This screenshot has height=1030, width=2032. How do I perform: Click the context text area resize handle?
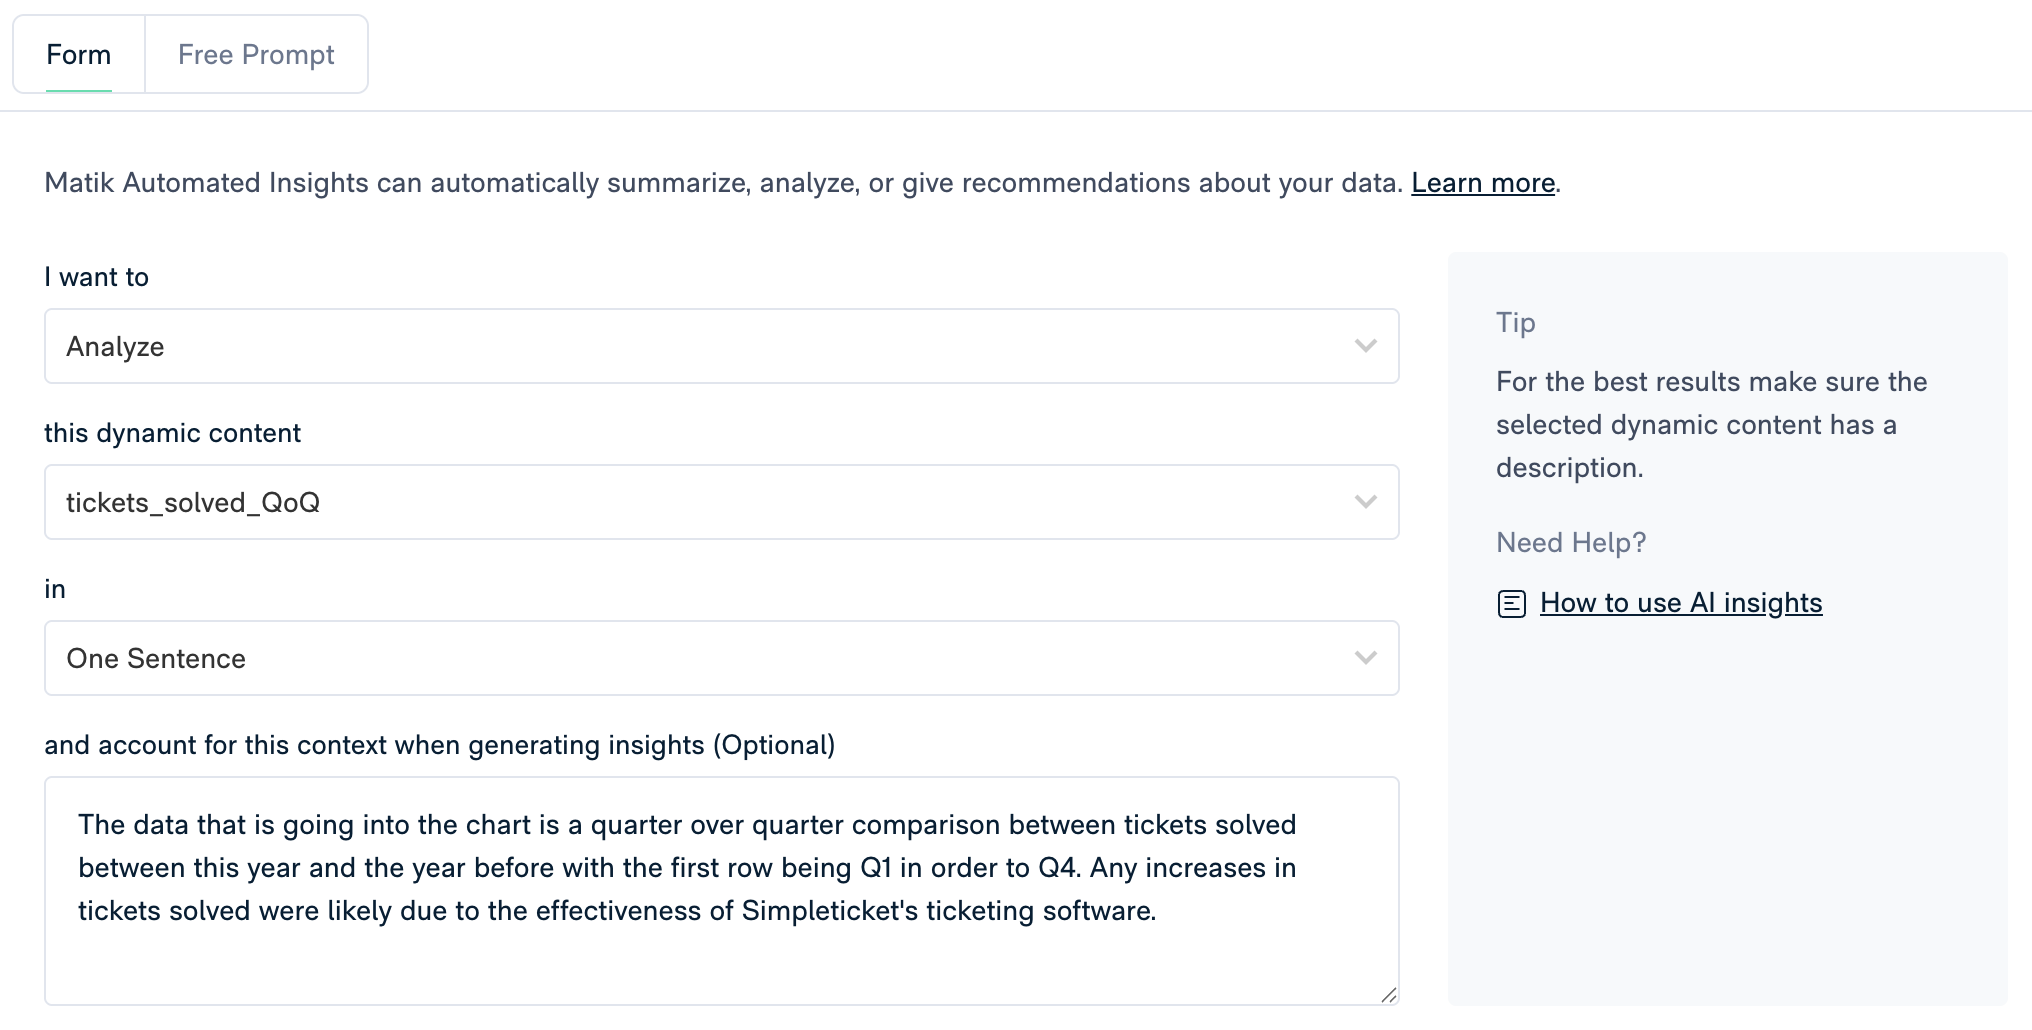point(1388,994)
